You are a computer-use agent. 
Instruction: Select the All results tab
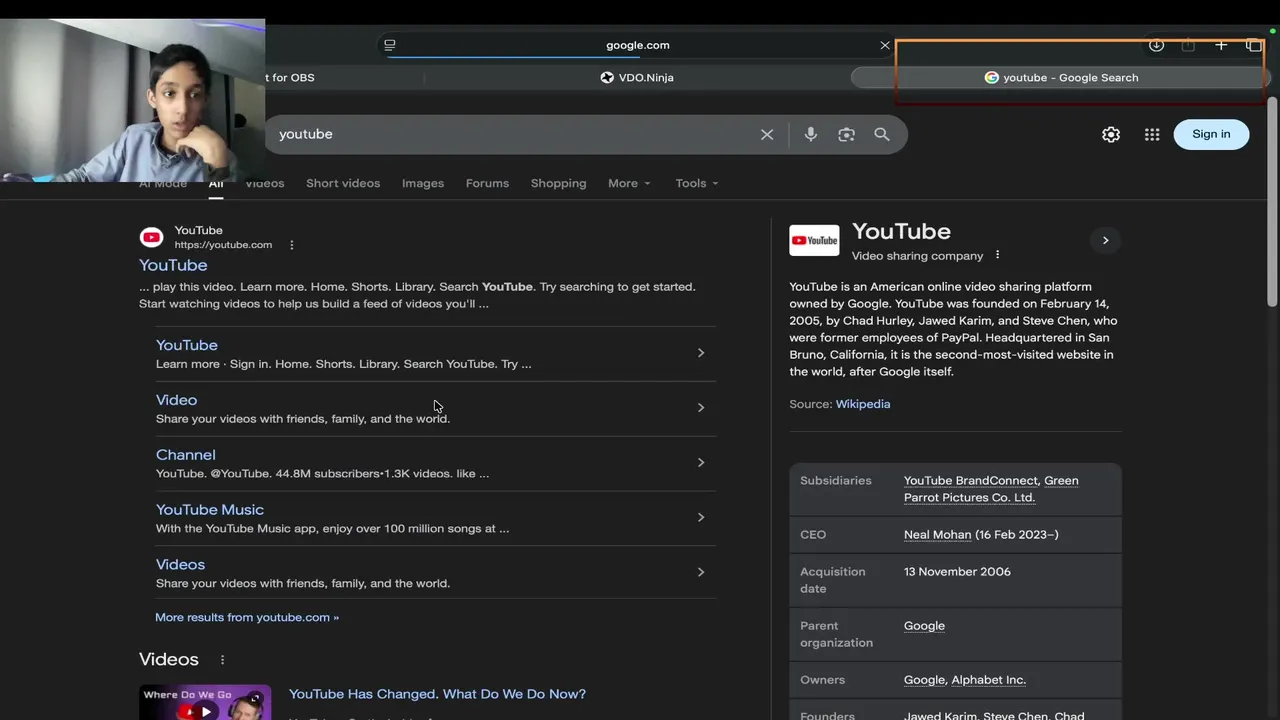click(216, 184)
